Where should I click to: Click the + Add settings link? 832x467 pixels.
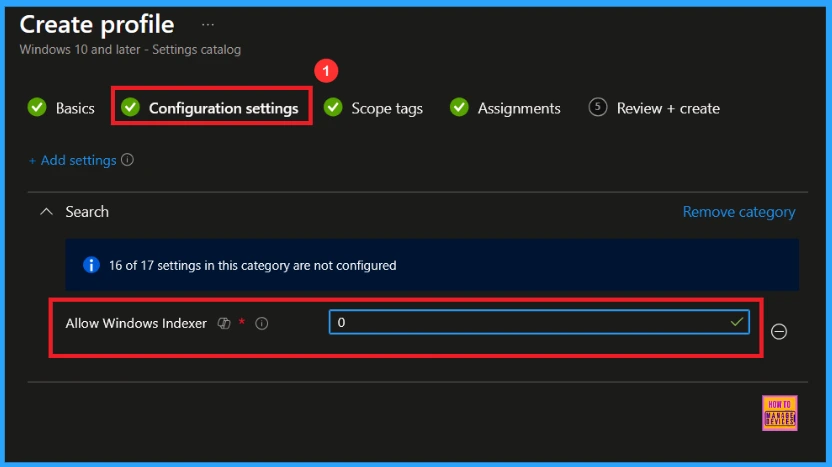pos(73,160)
